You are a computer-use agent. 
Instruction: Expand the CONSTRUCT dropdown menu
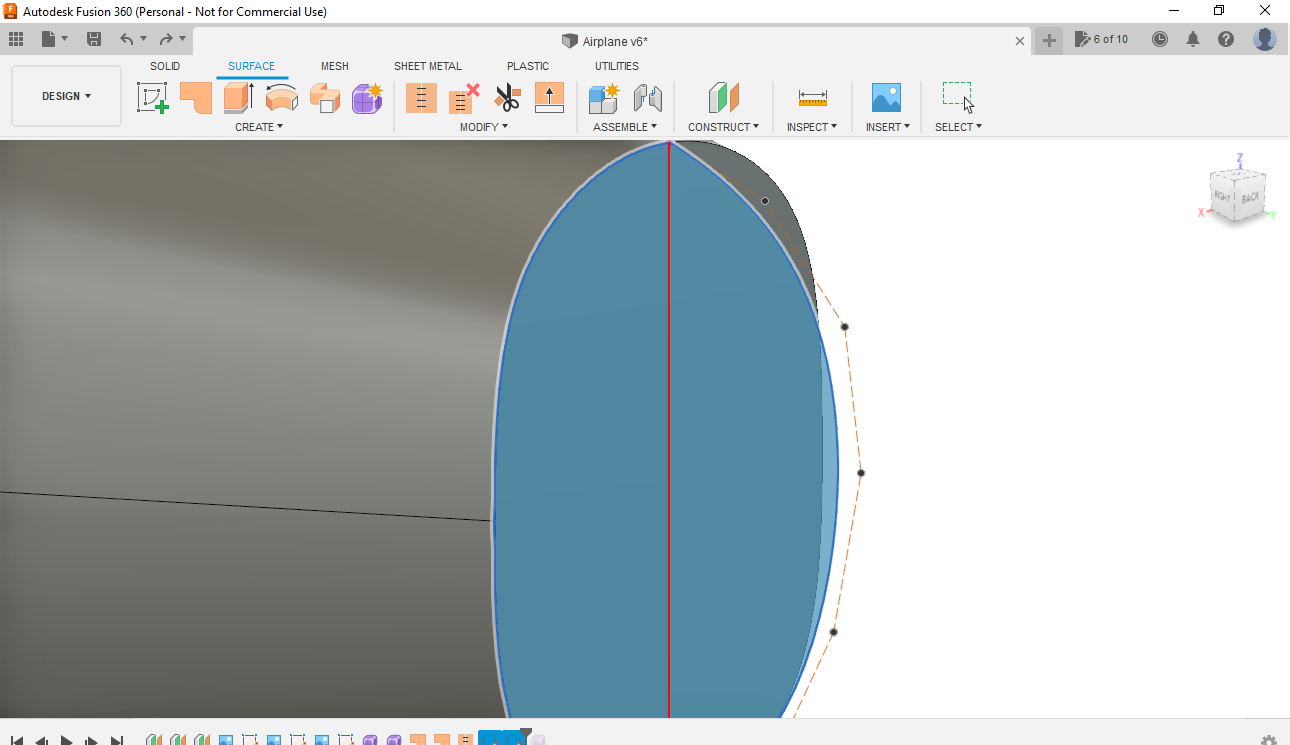click(723, 126)
